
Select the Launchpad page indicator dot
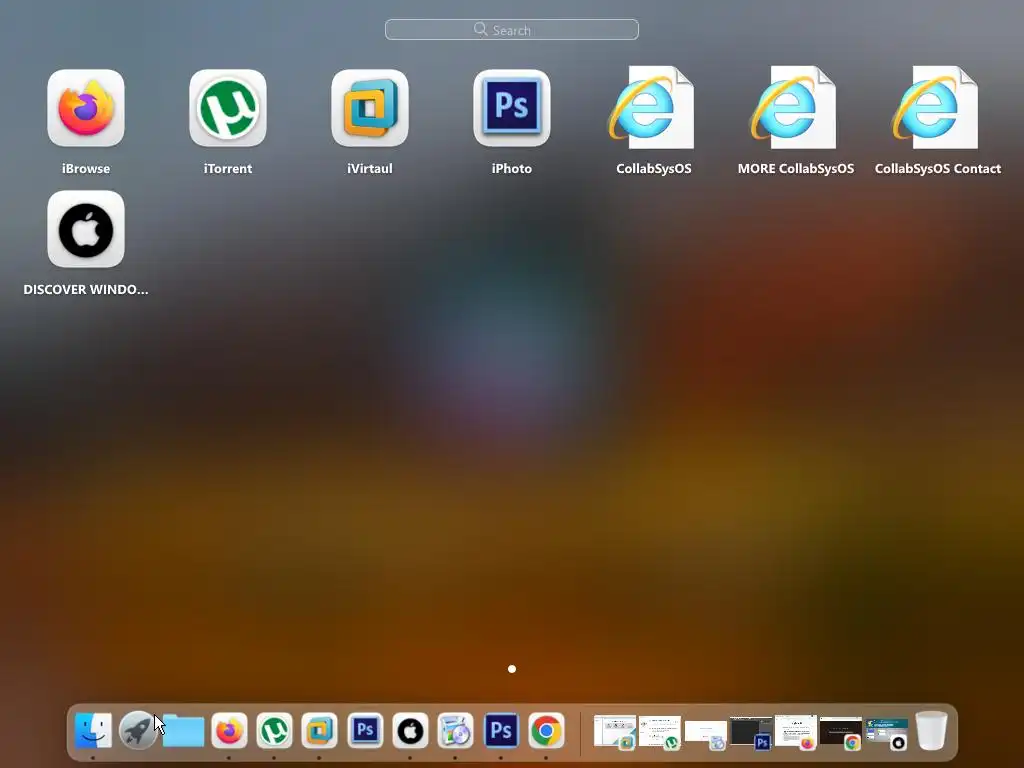[512, 669]
